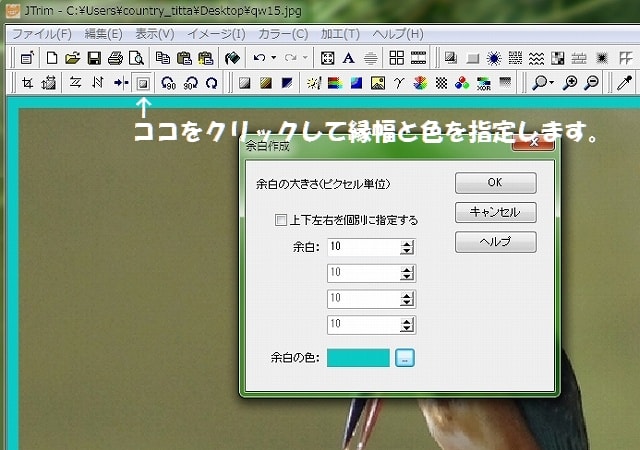This screenshot has height=450, width=640.
Task: Click the filmstrip icon in toolbar
Action: tap(418, 58)
